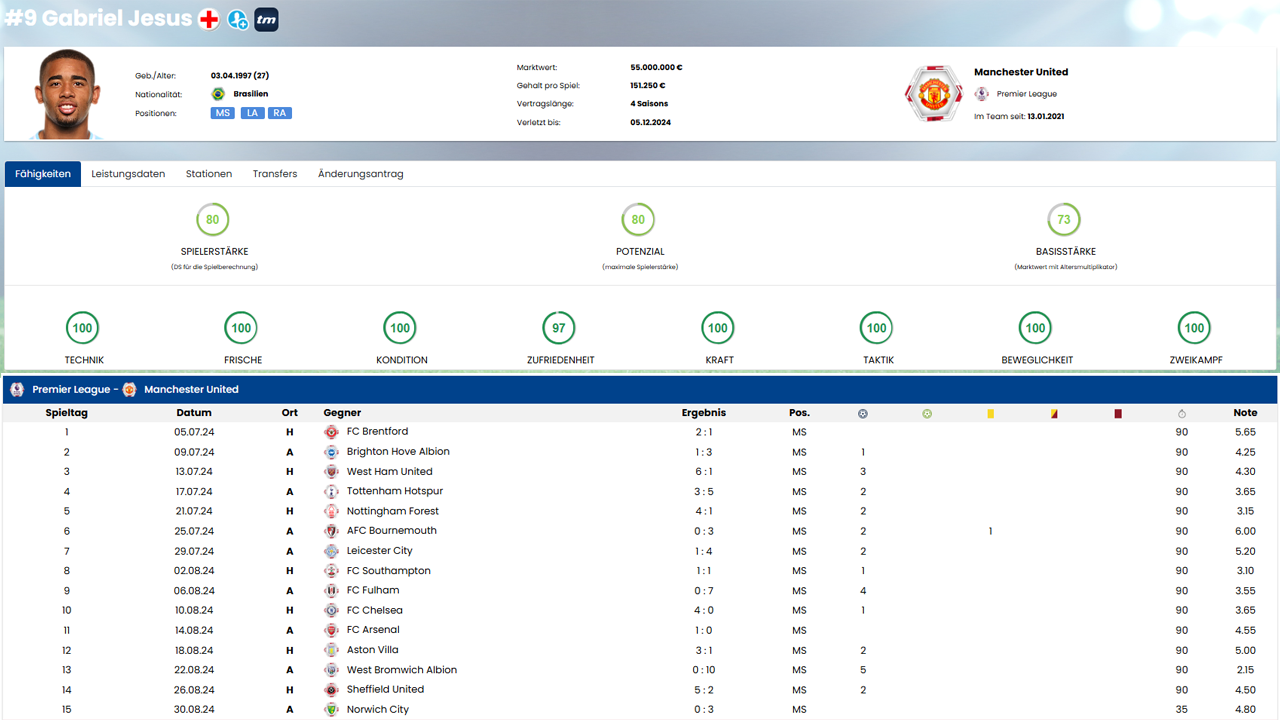
Task: Open the Transfermarkt tm icon
Action: pyautogui.click(x=266, y=19)
